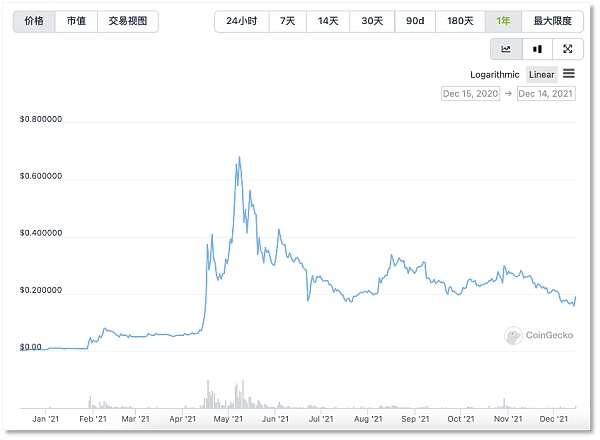Open the Dec 14, 2021 end date field
Viewport: 600px width, 440px height.
pyautogui.click(x=547, y=94)
